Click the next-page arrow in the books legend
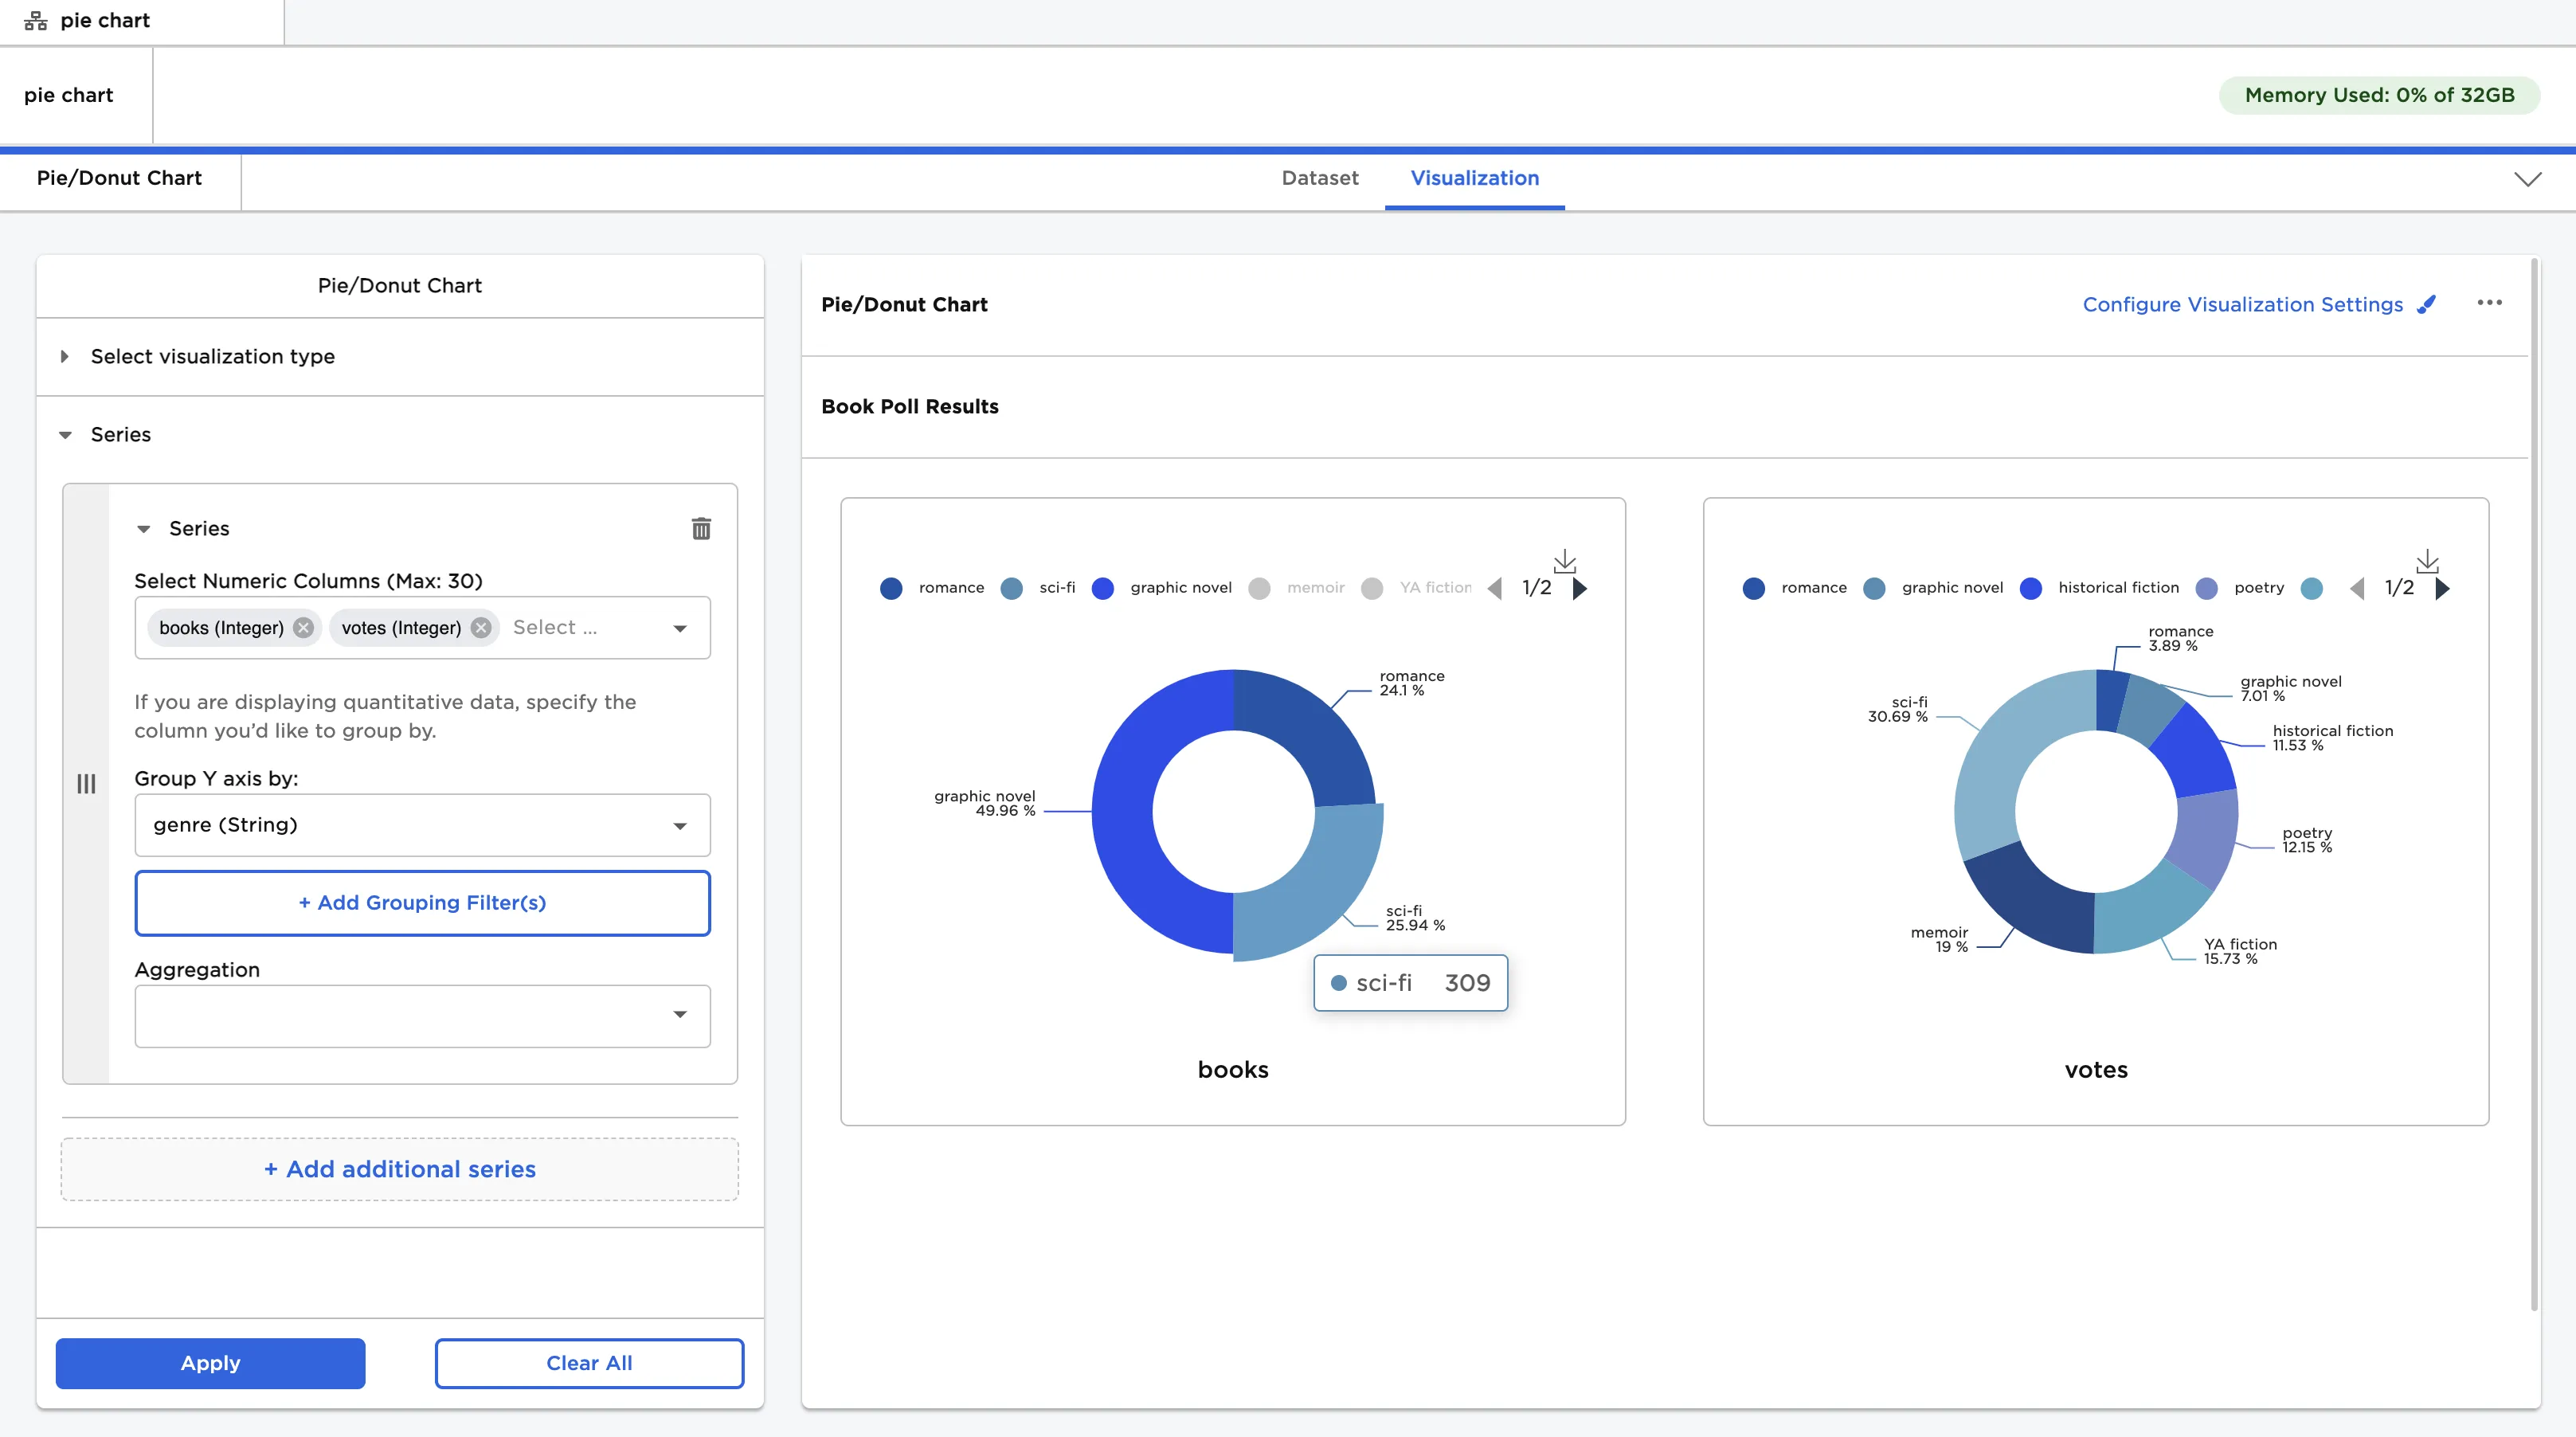Viewport: 2576px width, 1437px height. point(1581,589)
